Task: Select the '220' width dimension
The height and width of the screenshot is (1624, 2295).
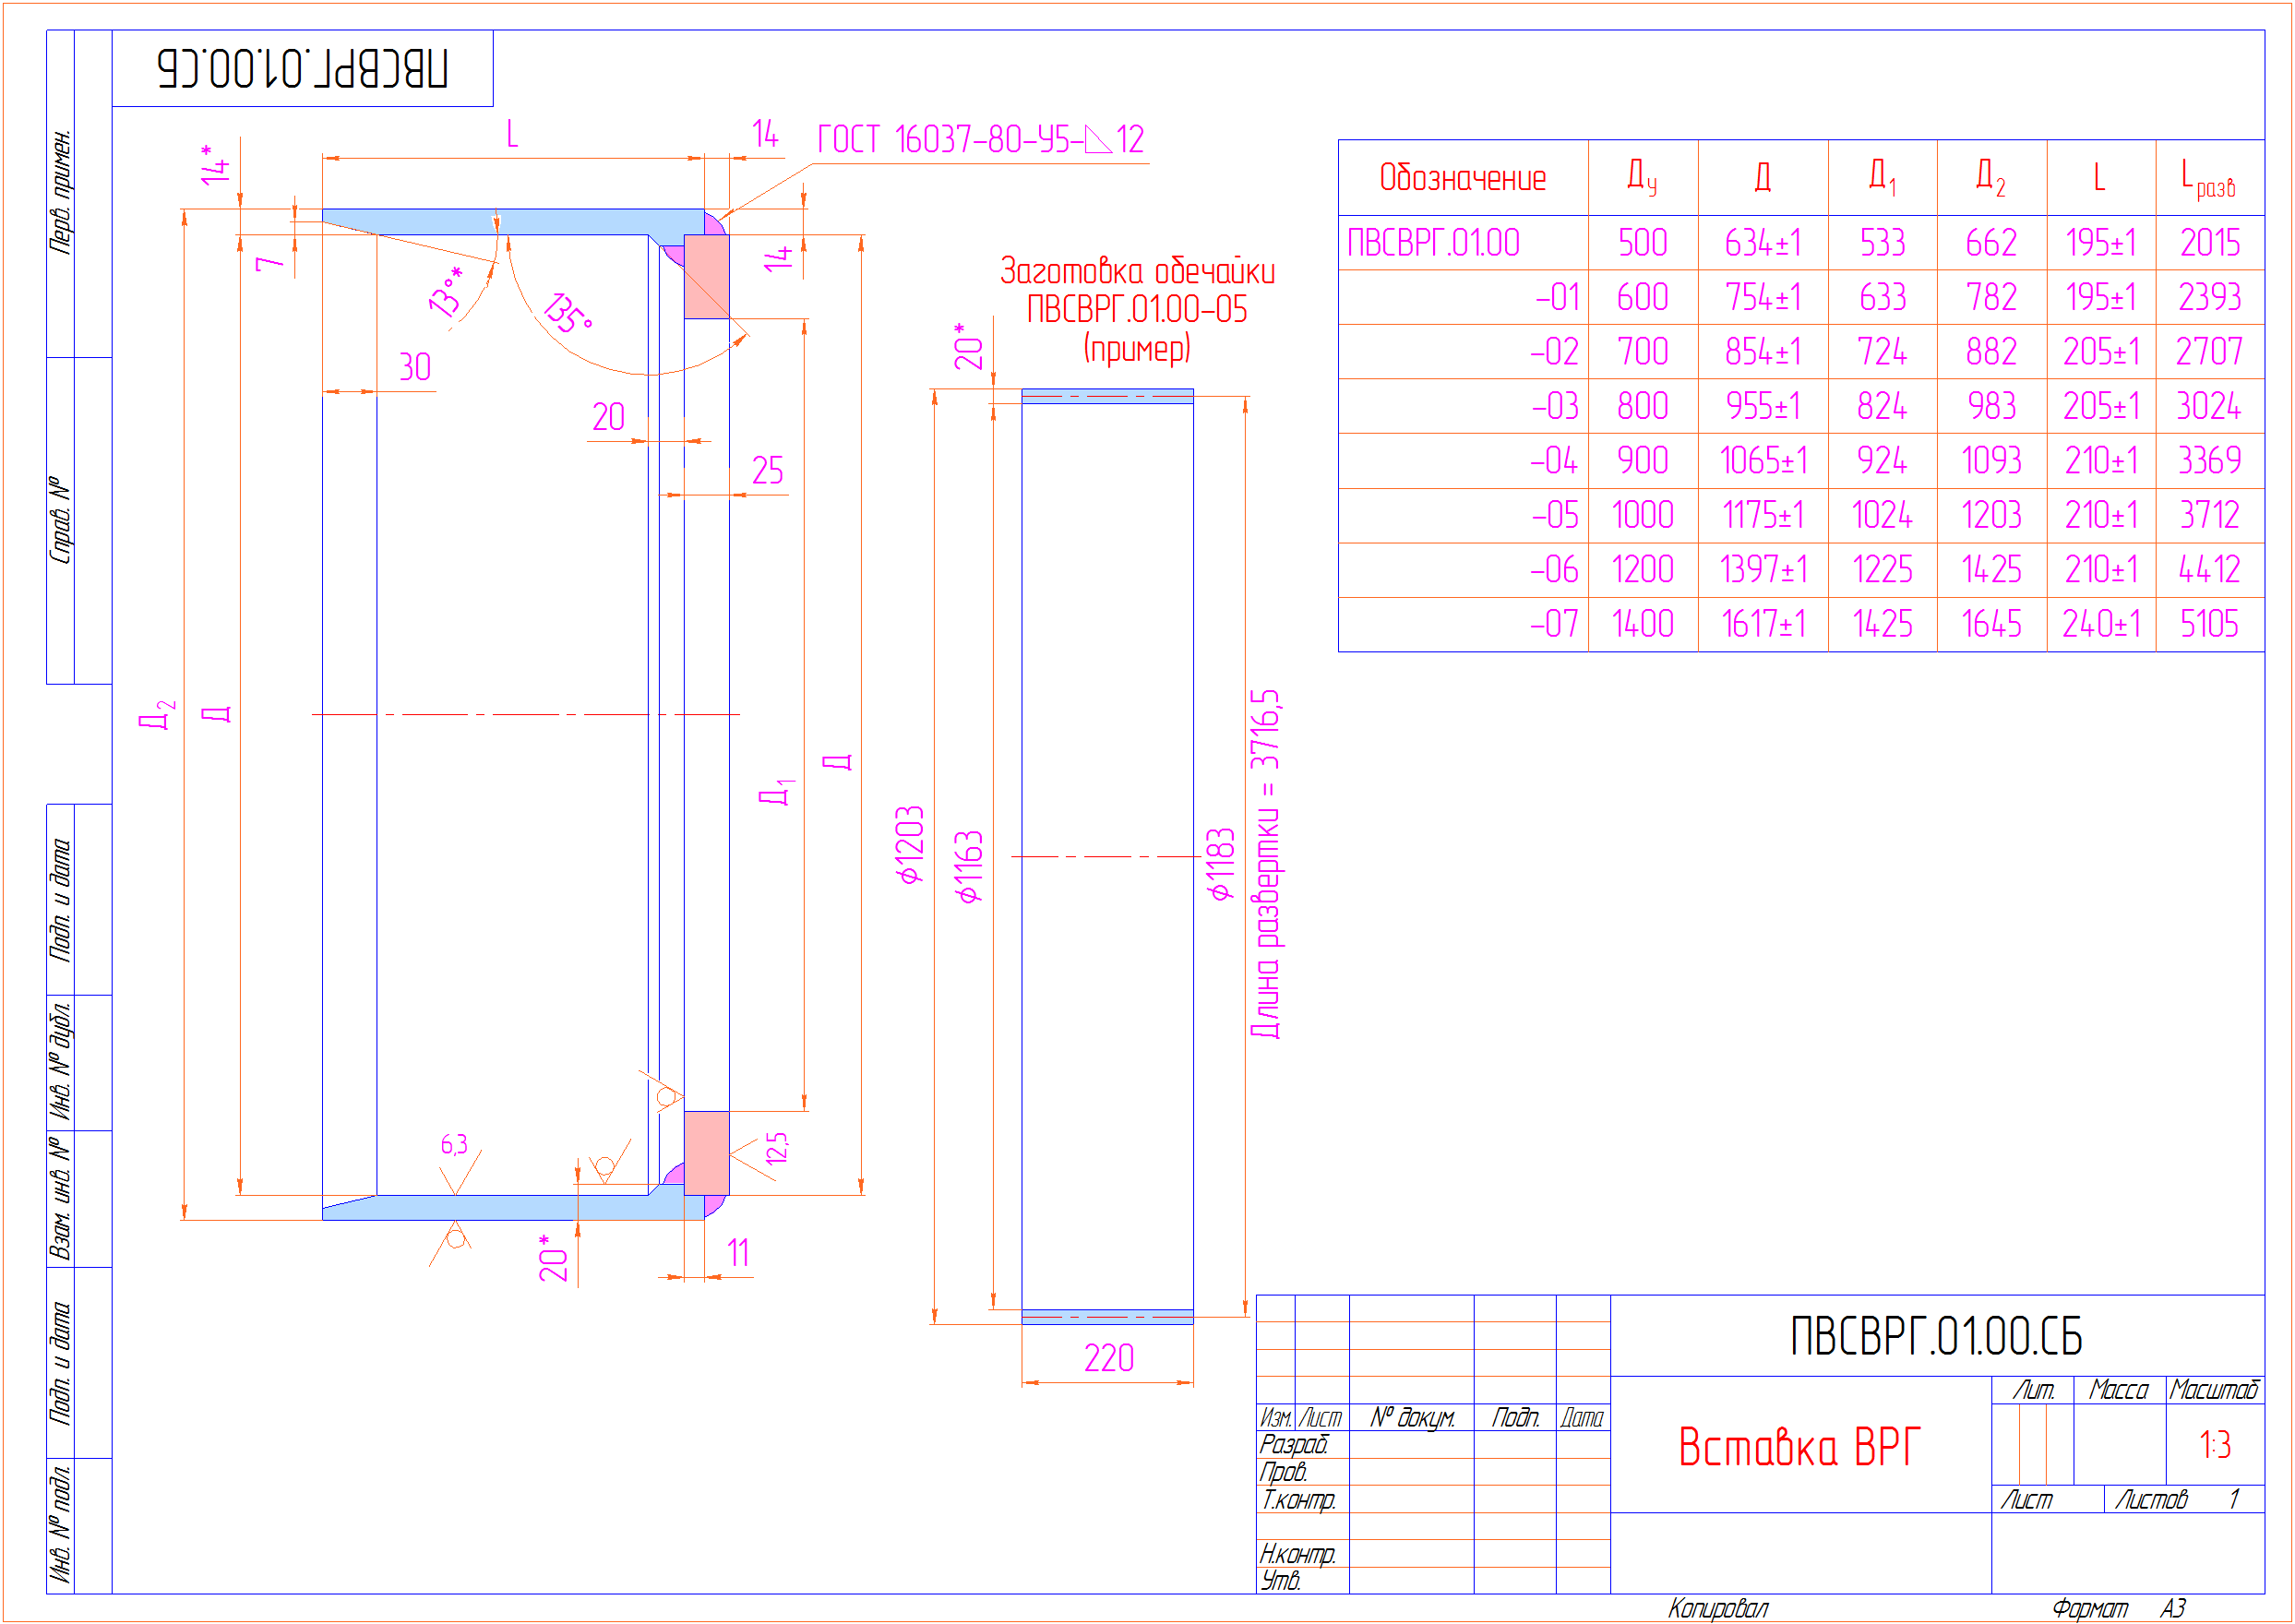Action: pyautogui.click(x=1109, y=1359)
